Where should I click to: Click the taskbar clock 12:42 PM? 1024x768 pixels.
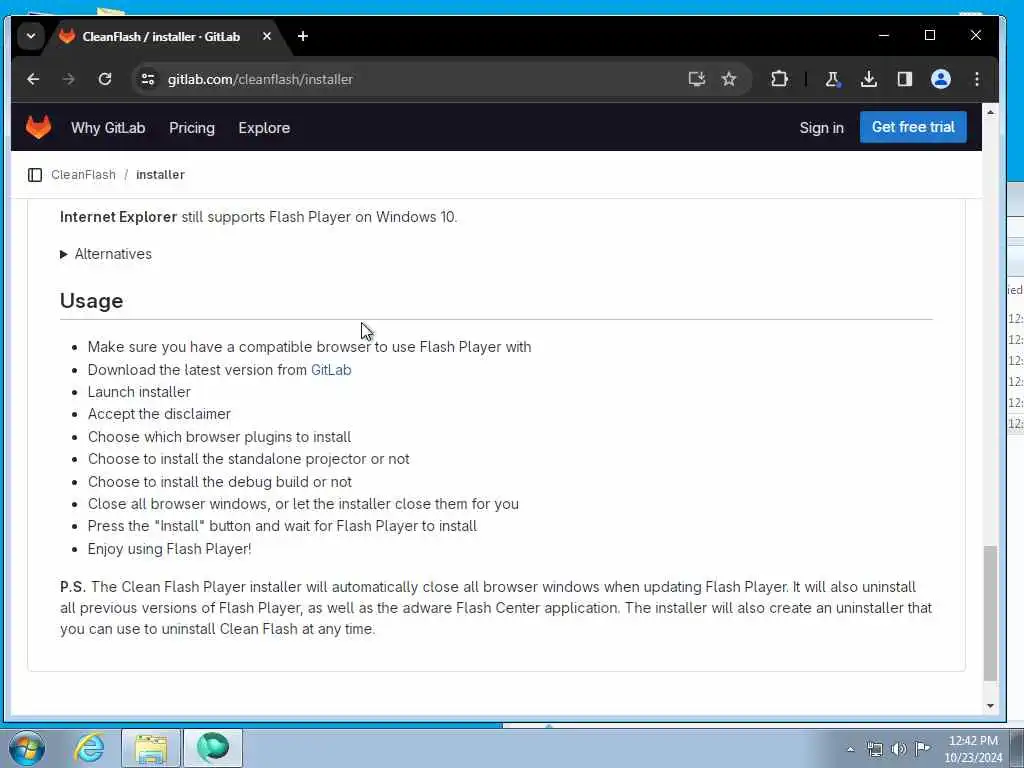pos(973,741)
